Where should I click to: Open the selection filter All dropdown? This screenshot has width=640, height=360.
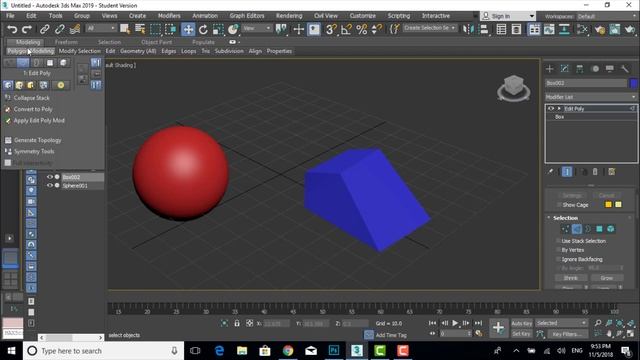101,28
